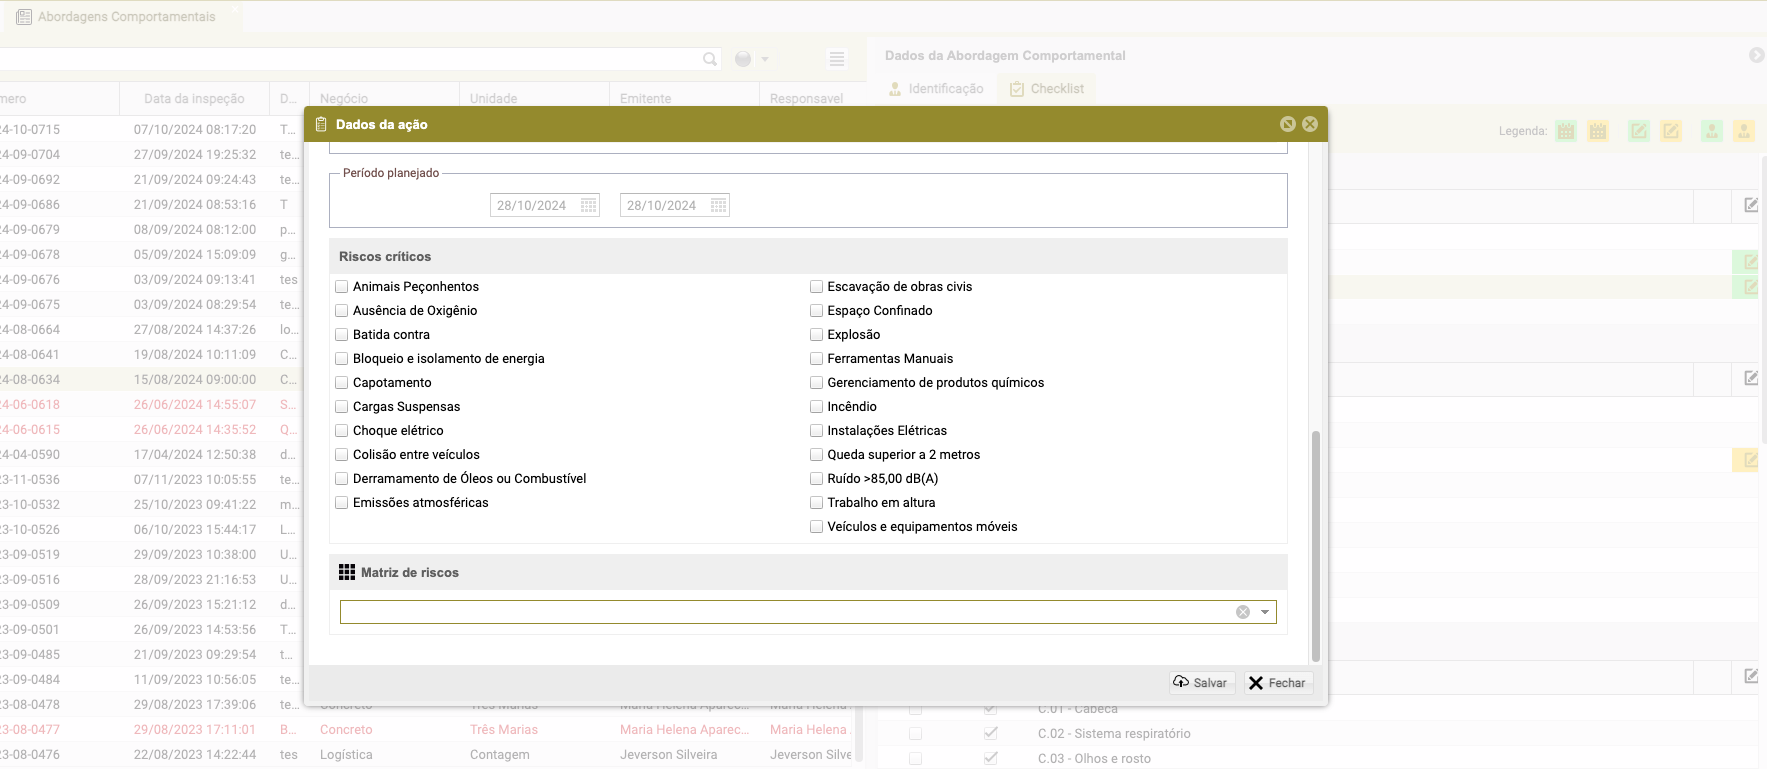Screen dimensions: 1767x769
Task: Click the C.02 - Sistema respiratório row
Action: 1114,734
